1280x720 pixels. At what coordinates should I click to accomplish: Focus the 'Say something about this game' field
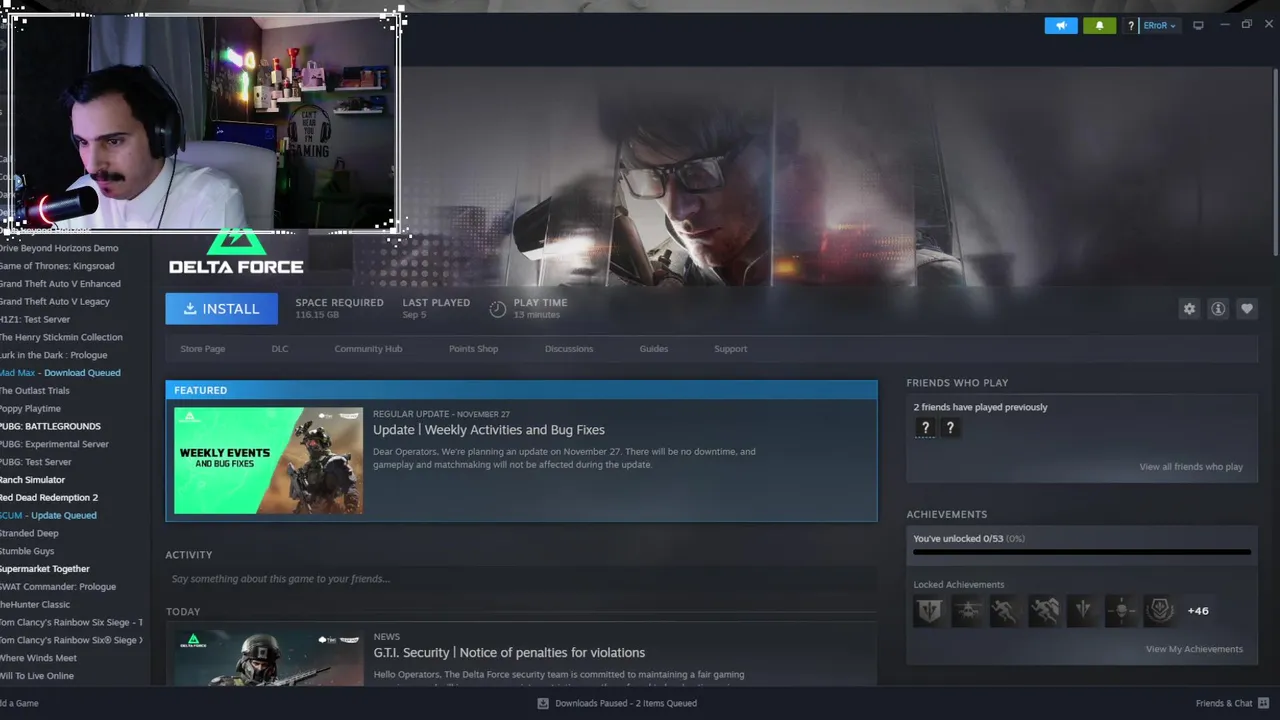click(x=520, y=579)
